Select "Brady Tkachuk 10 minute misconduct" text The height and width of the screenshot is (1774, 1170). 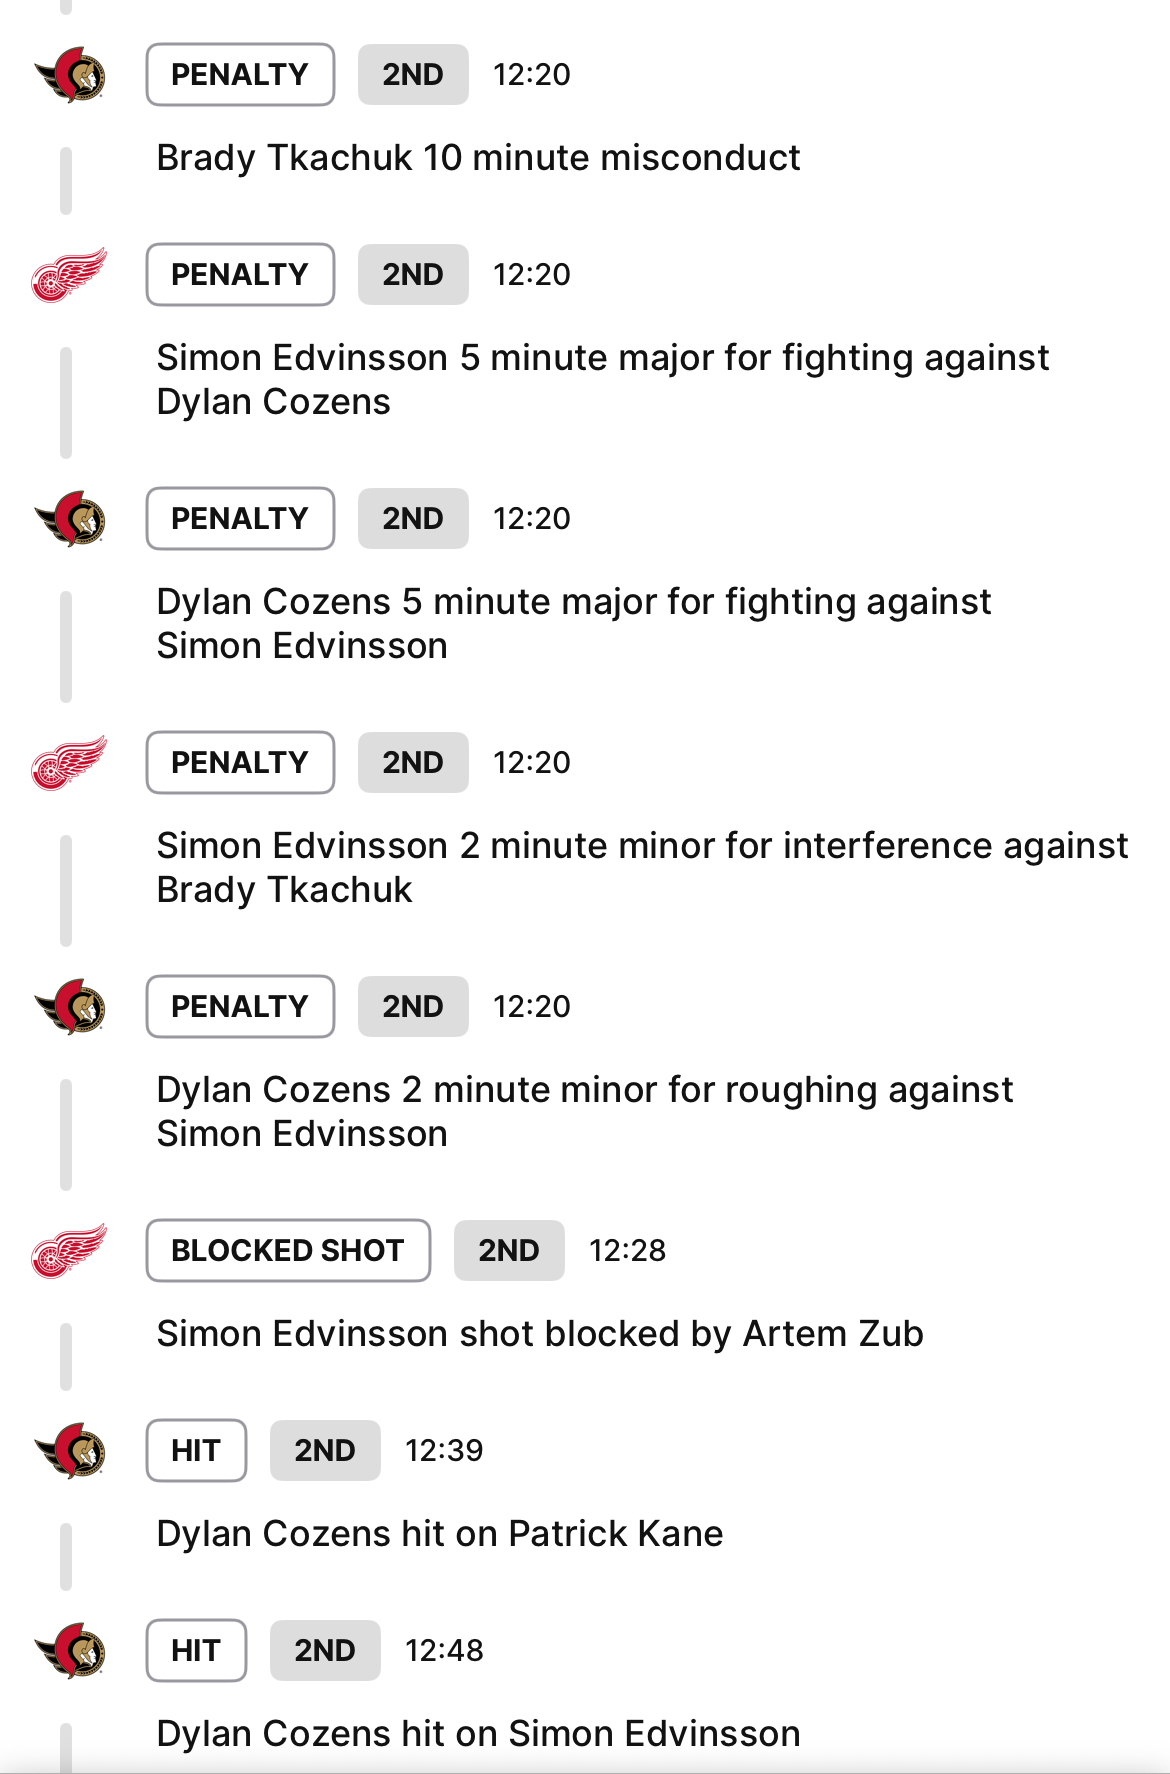(478, 158)
